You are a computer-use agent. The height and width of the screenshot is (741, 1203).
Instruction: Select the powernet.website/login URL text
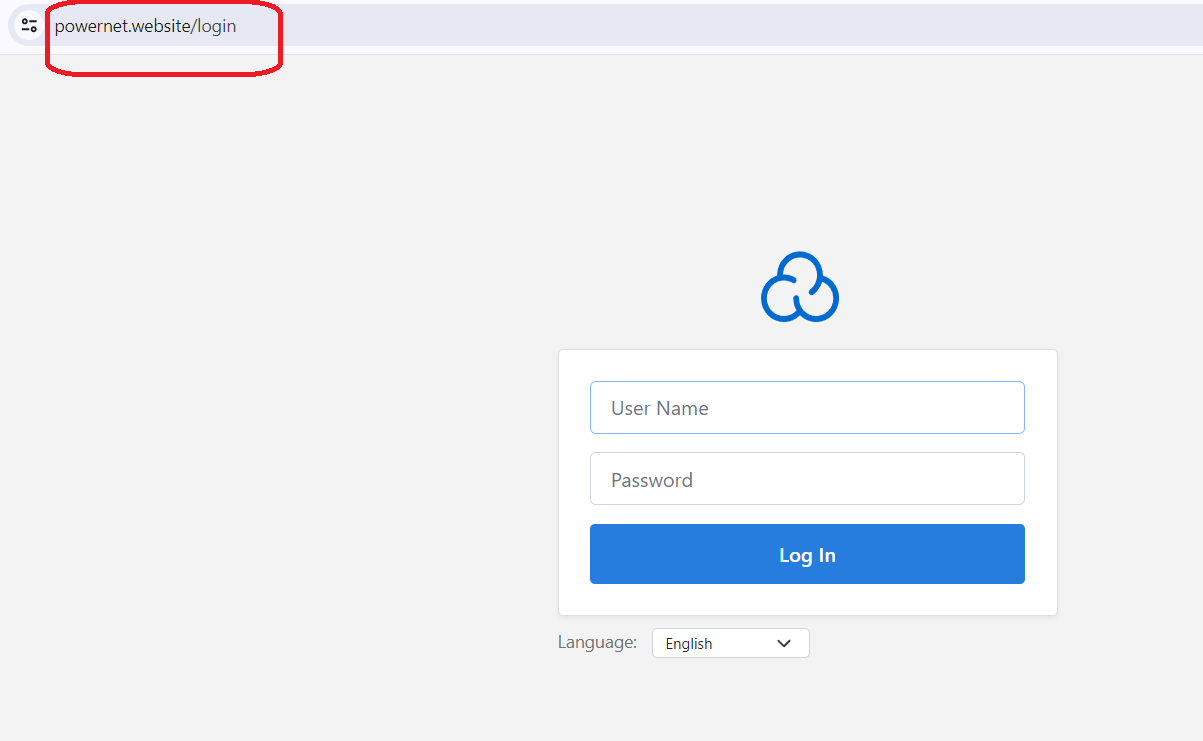pos(145,26)
